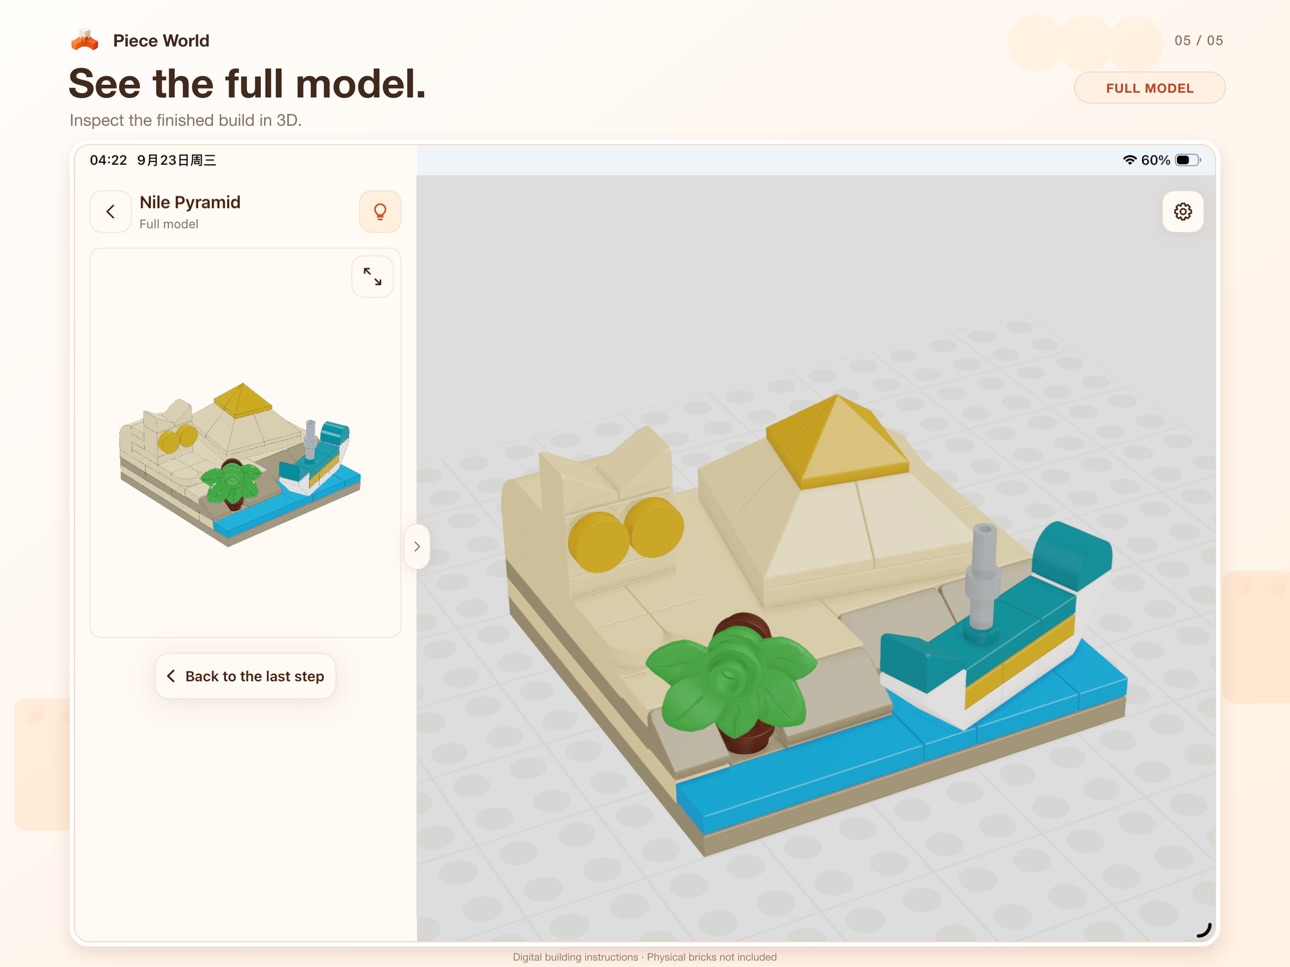The image size is (1290, 967).
Task: Tap the battery status icon
Action: (x=1187, y=160)
